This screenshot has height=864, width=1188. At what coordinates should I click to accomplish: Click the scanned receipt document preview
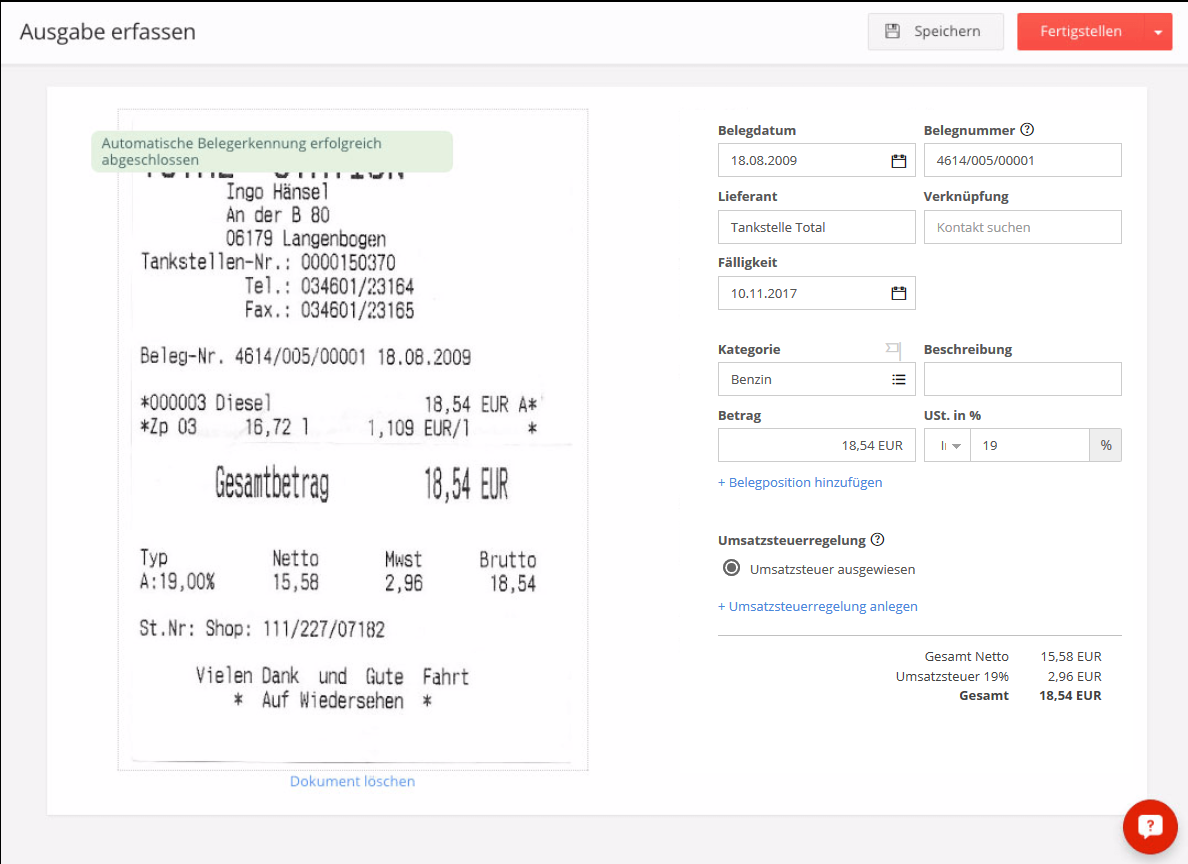pyautogui.click(x=352, y=450)
